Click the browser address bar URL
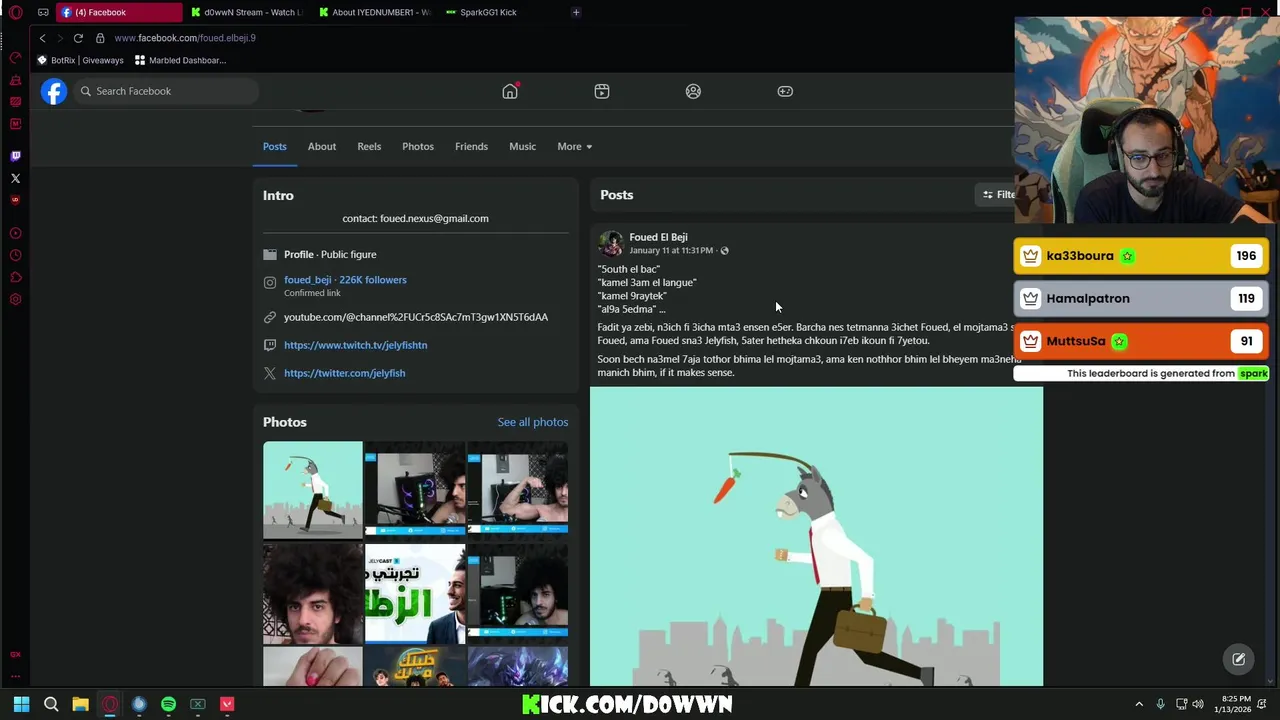The image size is (1280, 720). click(185, 38)
